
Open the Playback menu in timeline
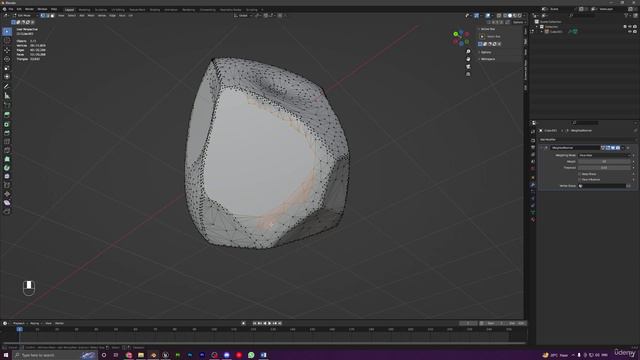pyautogui.click(x=19, y=323)
